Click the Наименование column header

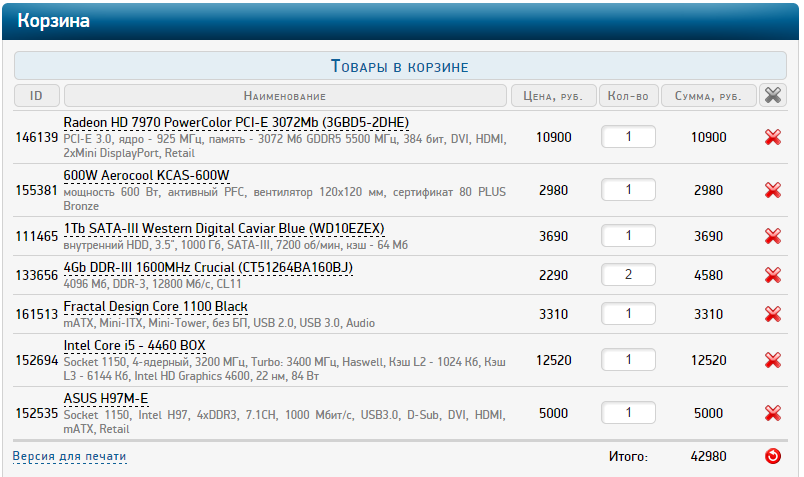point(285,96)
